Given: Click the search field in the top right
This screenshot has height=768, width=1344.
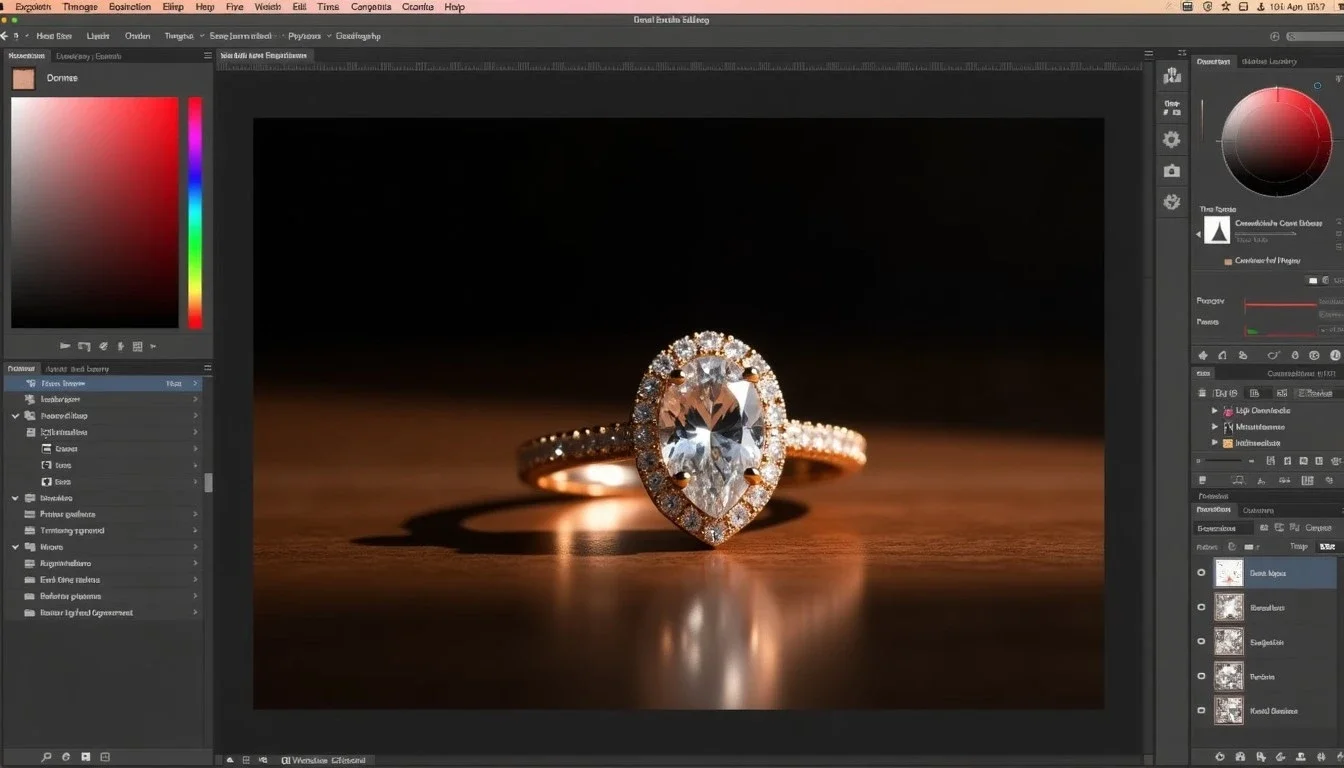Looking at the screenshot, I should (1315, 36).
